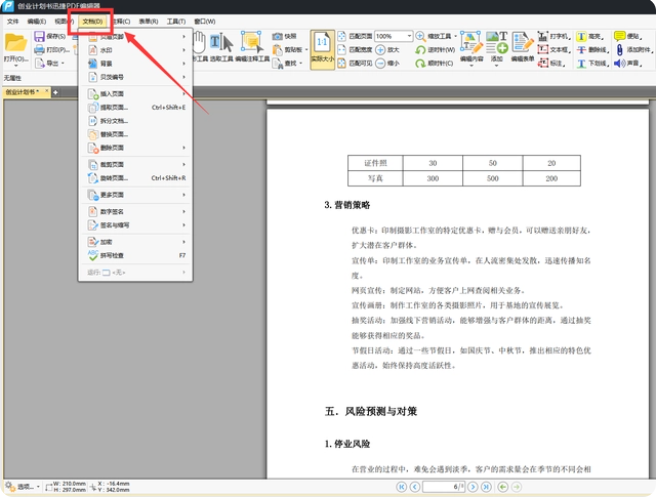Click the Zoom Out minus icon
The height and width of the screenshot is (497, 658).
380,63
